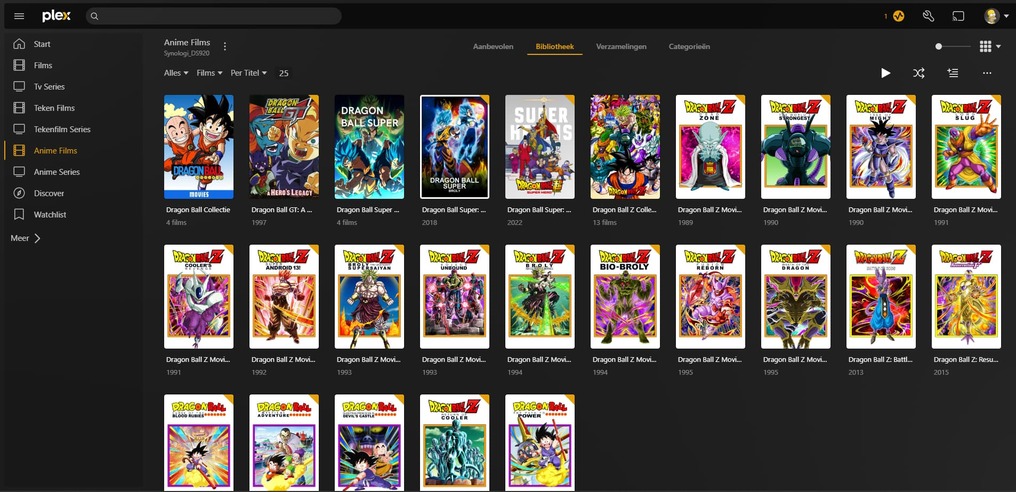Open Return of Cooler poster

pyautogui.click(x=455, y=443)
